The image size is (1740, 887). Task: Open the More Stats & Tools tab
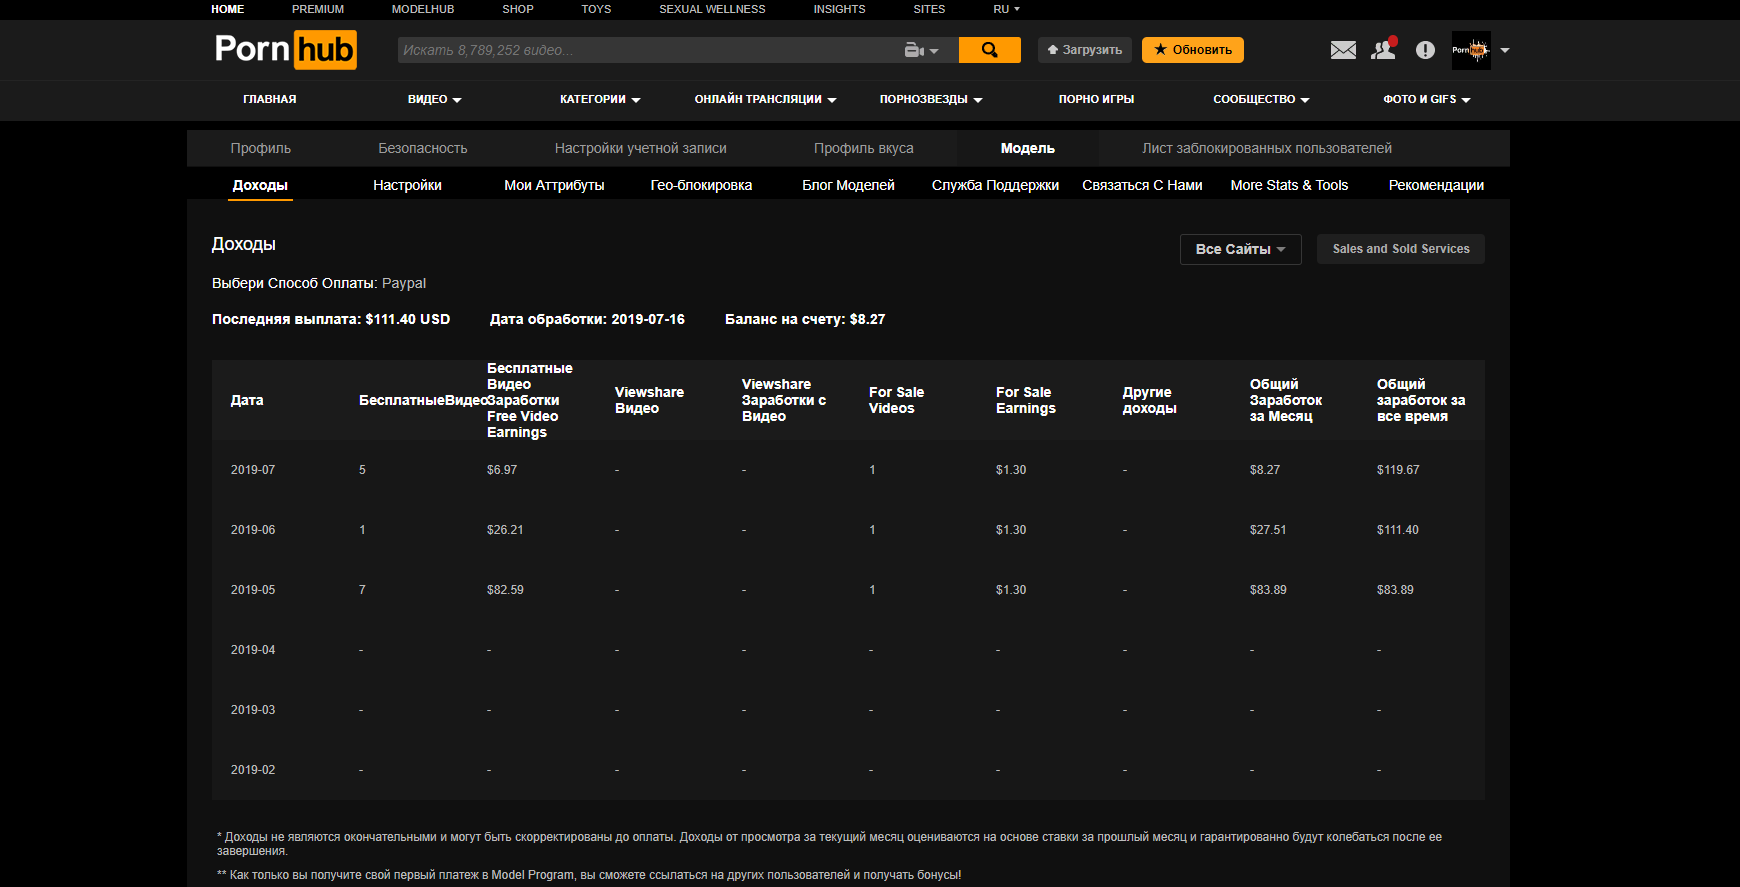[1289, 185]
